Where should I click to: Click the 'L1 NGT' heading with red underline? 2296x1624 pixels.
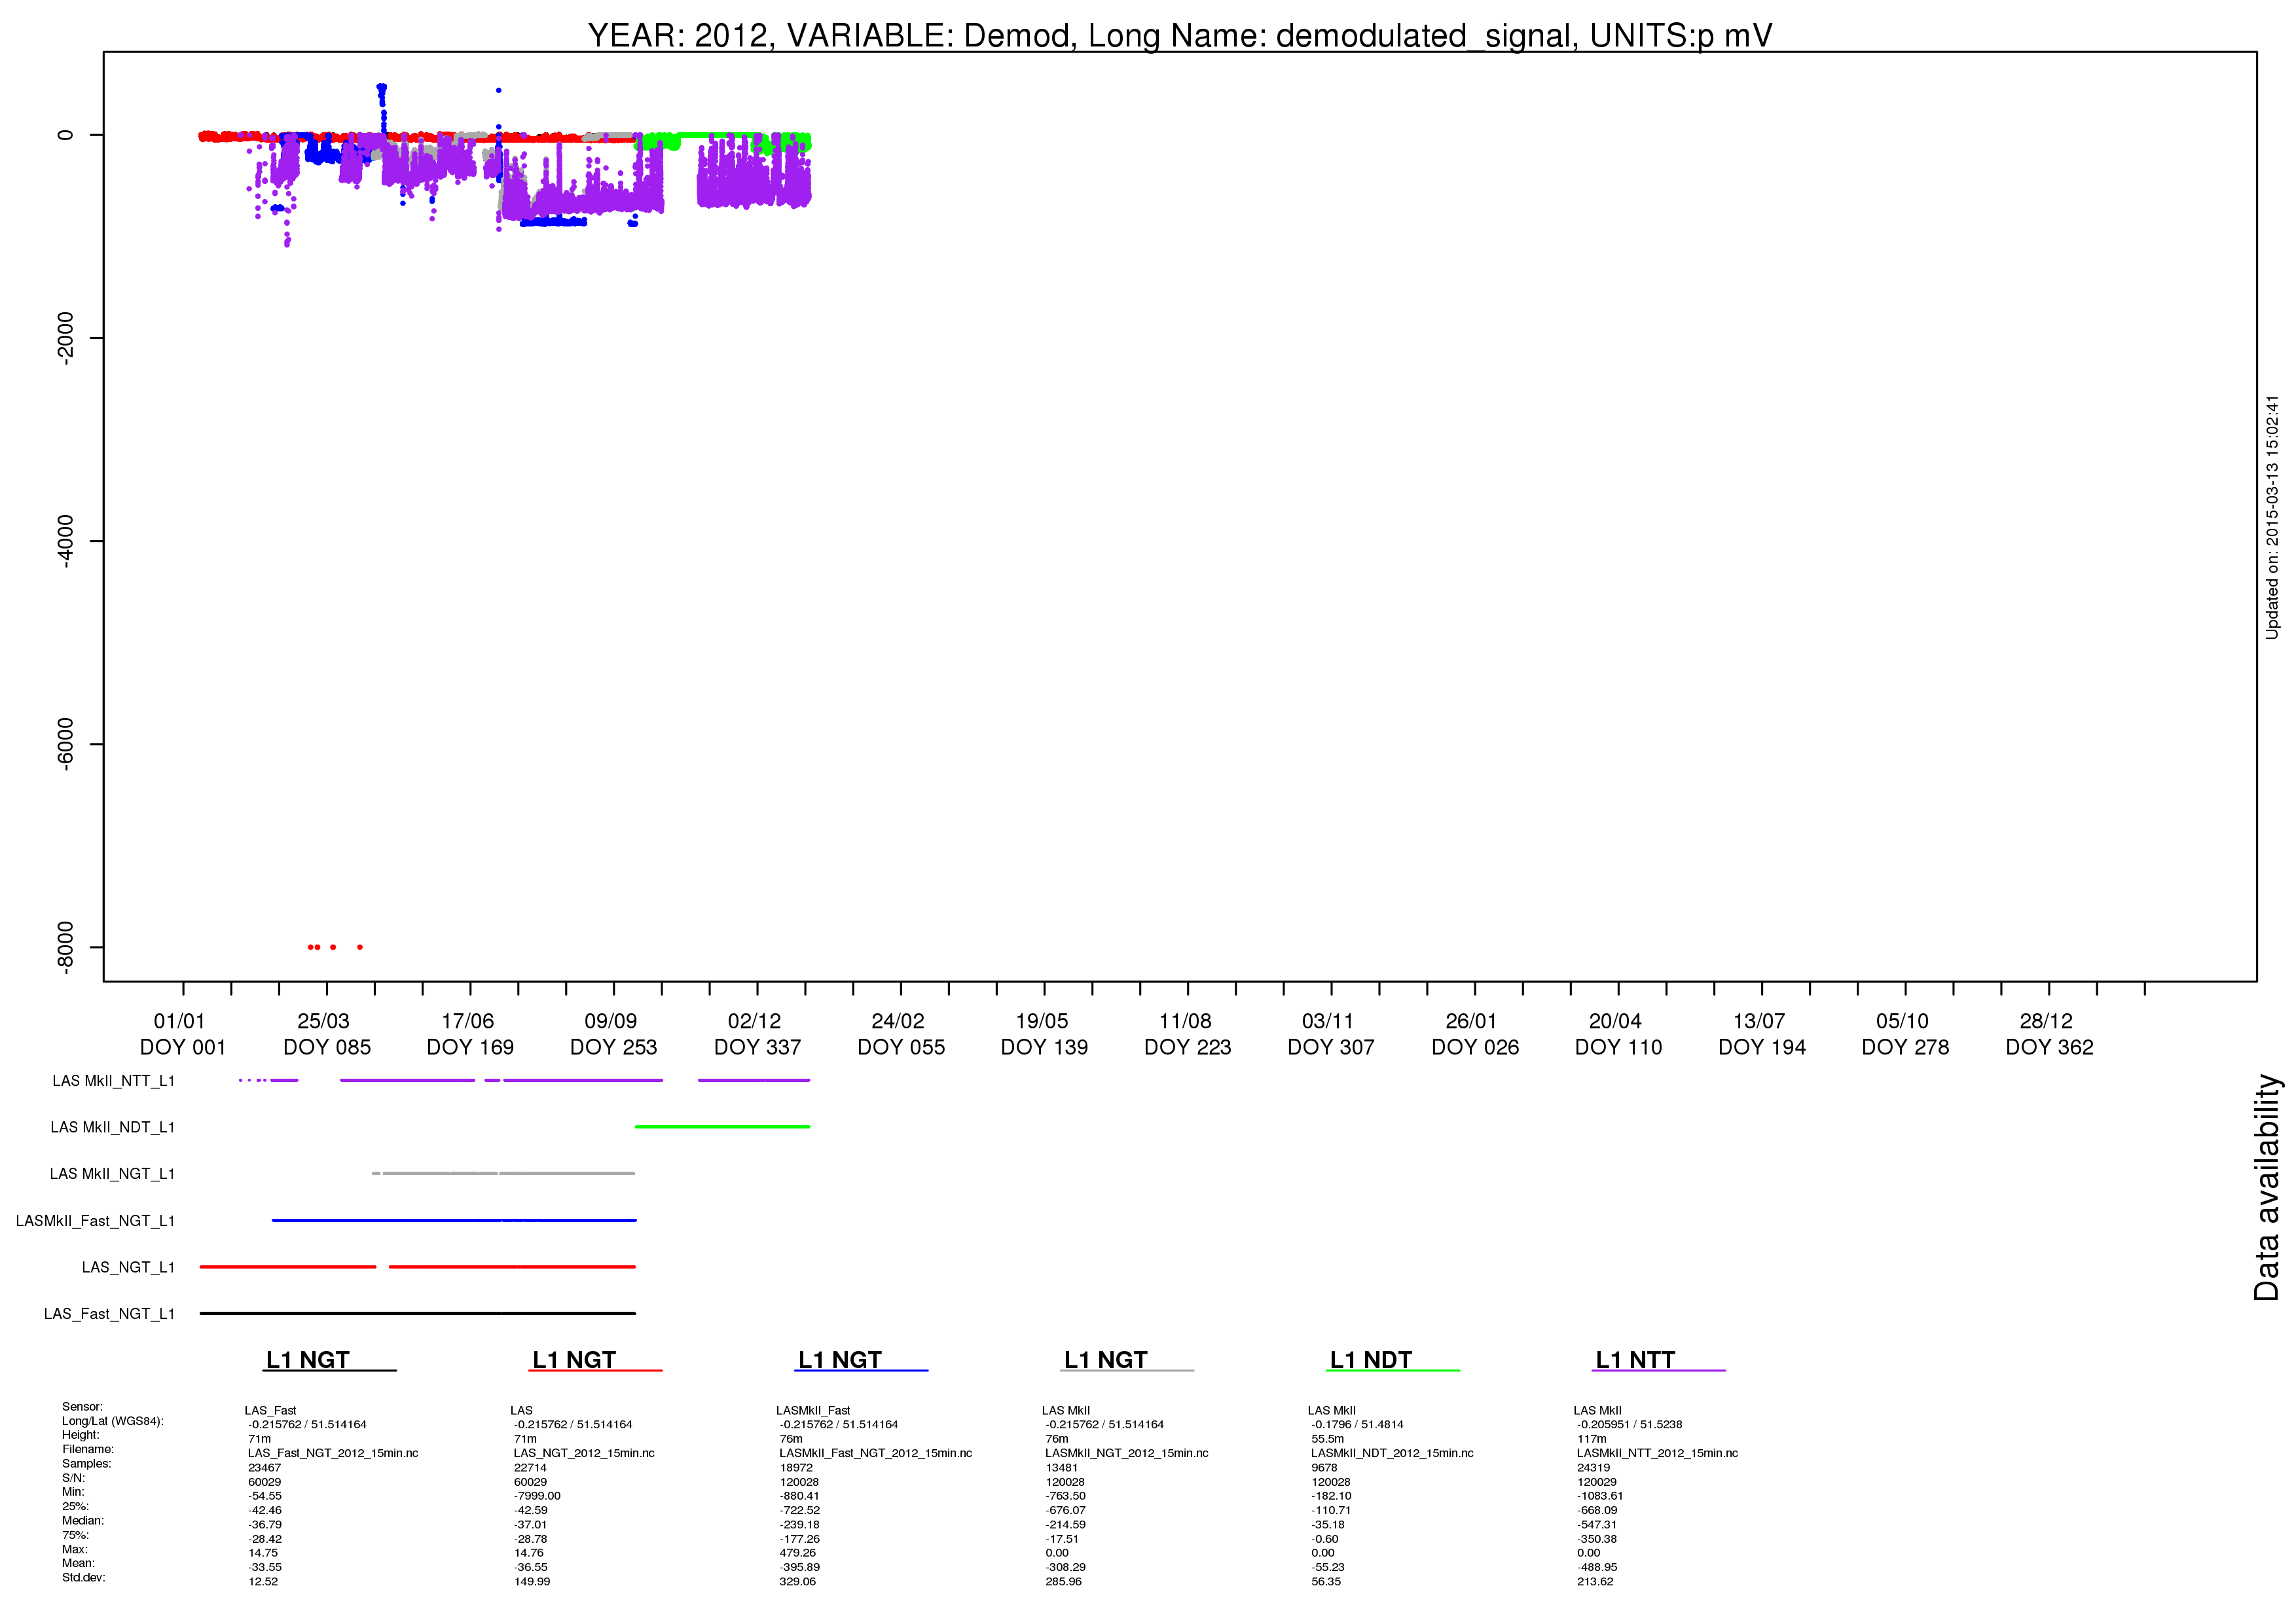[574, 1360]
